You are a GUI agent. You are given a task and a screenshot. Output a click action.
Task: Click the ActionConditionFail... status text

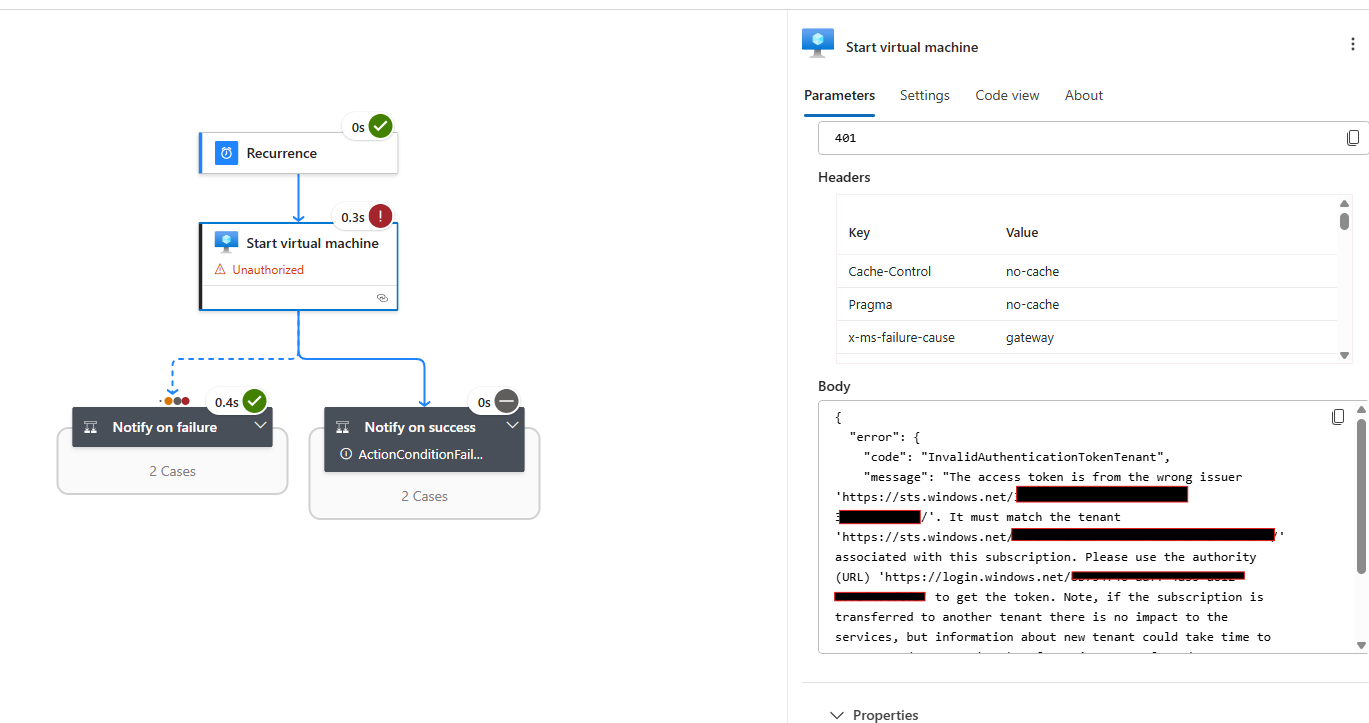tap(420, 454)
